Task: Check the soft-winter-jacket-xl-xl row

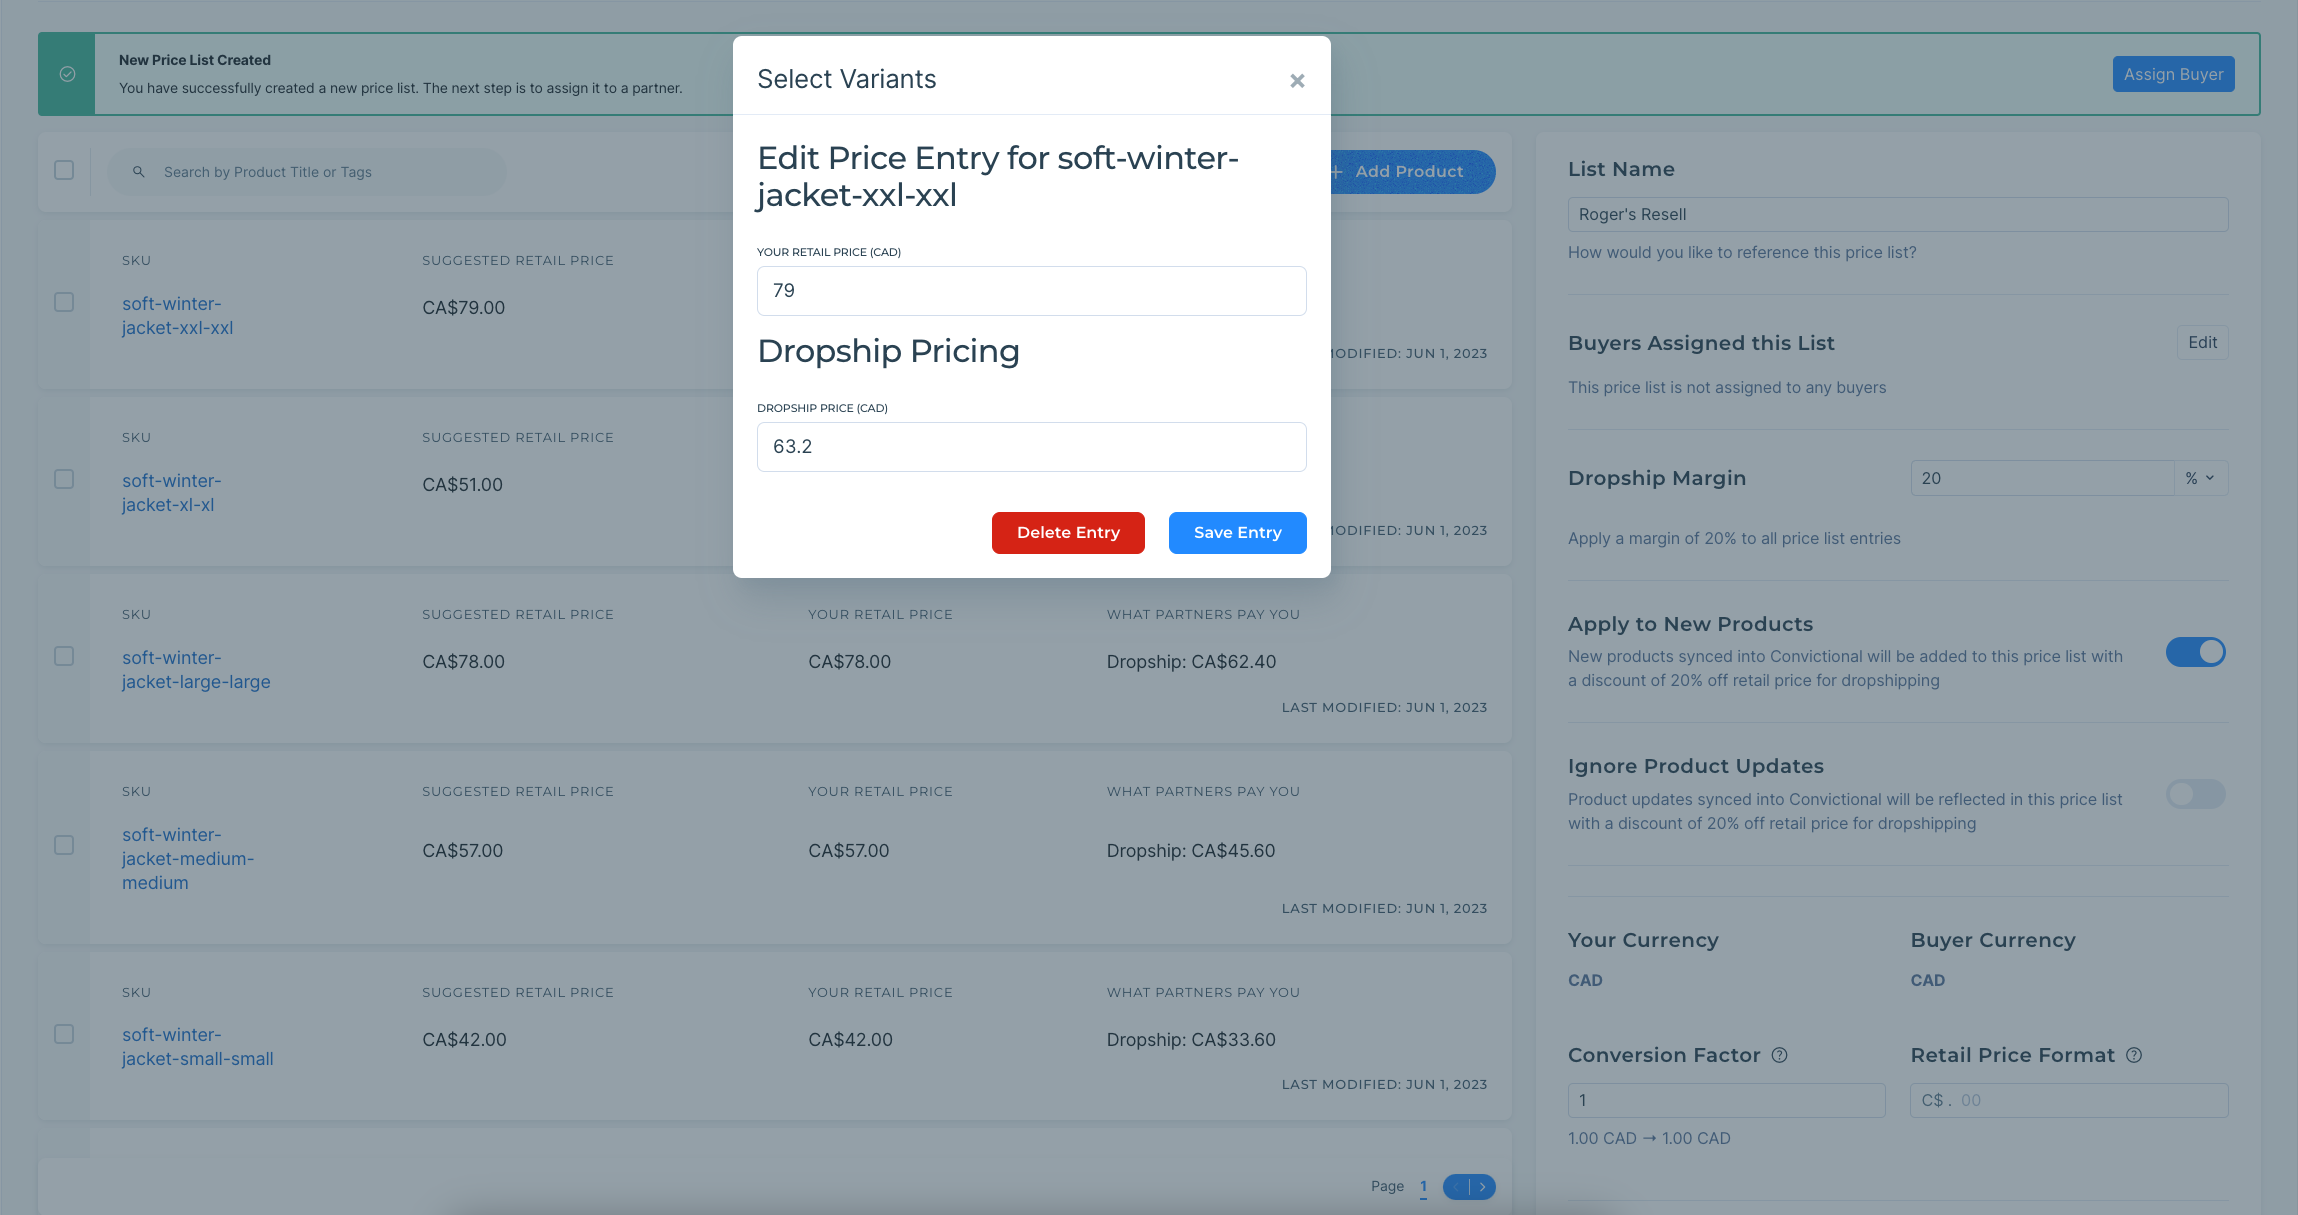Action: pos(64,479)
